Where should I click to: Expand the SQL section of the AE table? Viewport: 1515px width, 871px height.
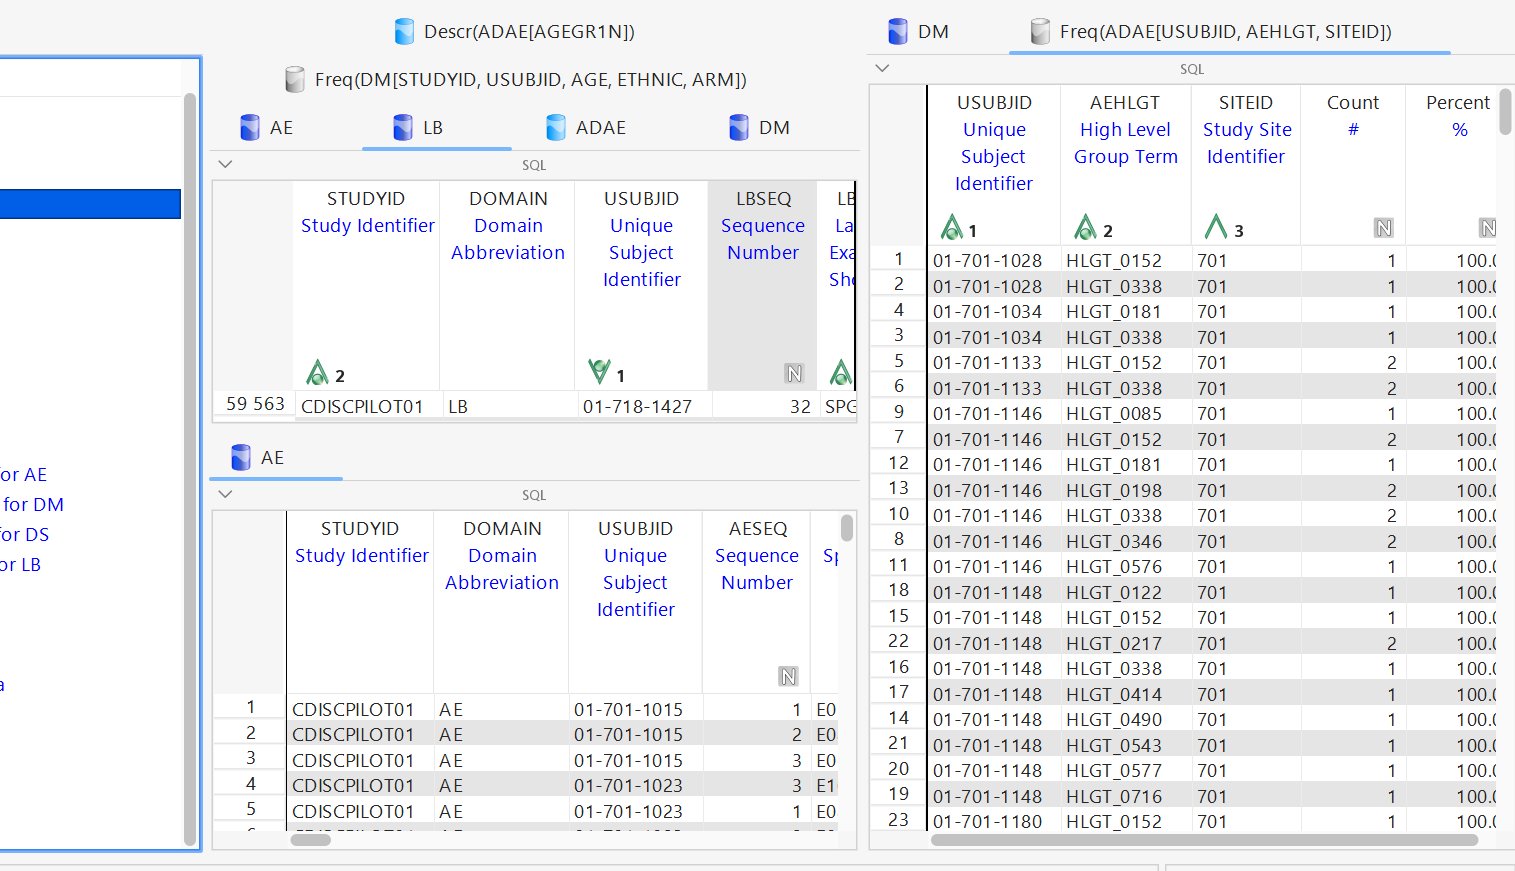pos(225,494)
